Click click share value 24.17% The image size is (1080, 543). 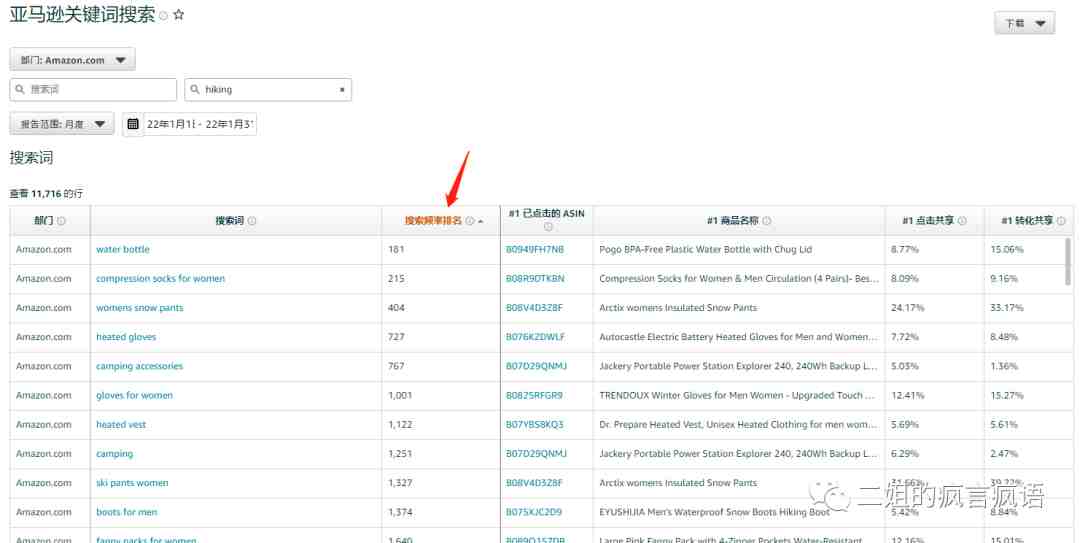[908, 308]
